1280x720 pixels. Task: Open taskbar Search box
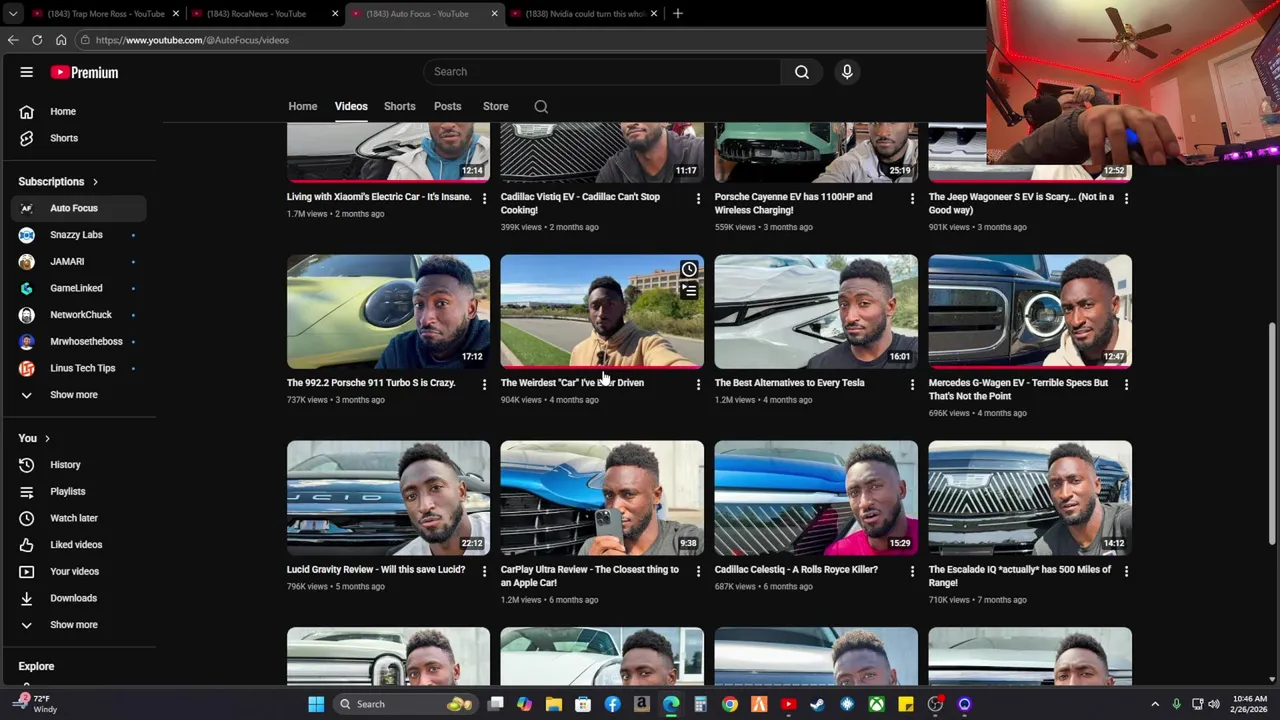click(x=408, y=704)
